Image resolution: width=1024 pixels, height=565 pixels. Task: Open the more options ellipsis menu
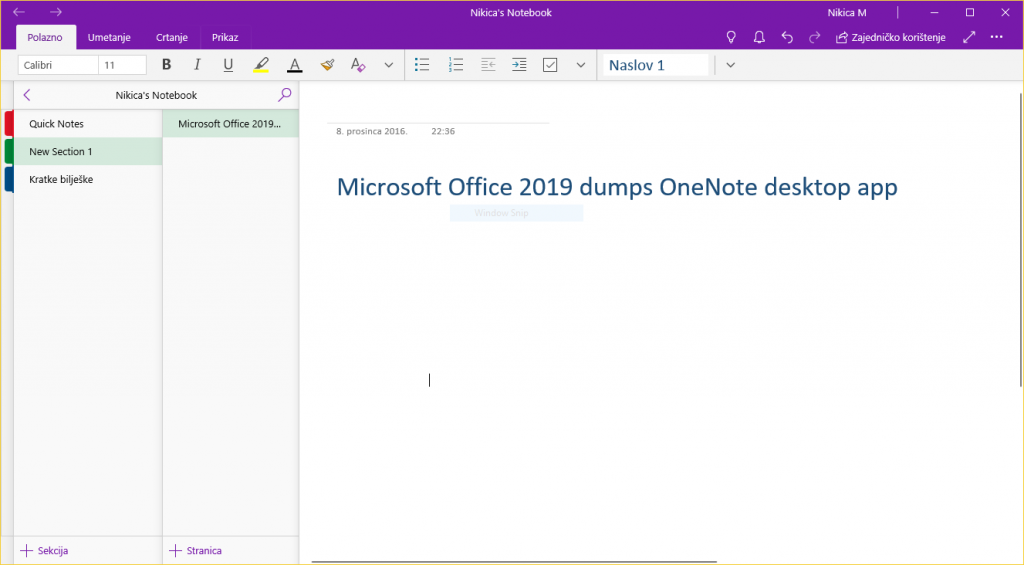(997, 37)
